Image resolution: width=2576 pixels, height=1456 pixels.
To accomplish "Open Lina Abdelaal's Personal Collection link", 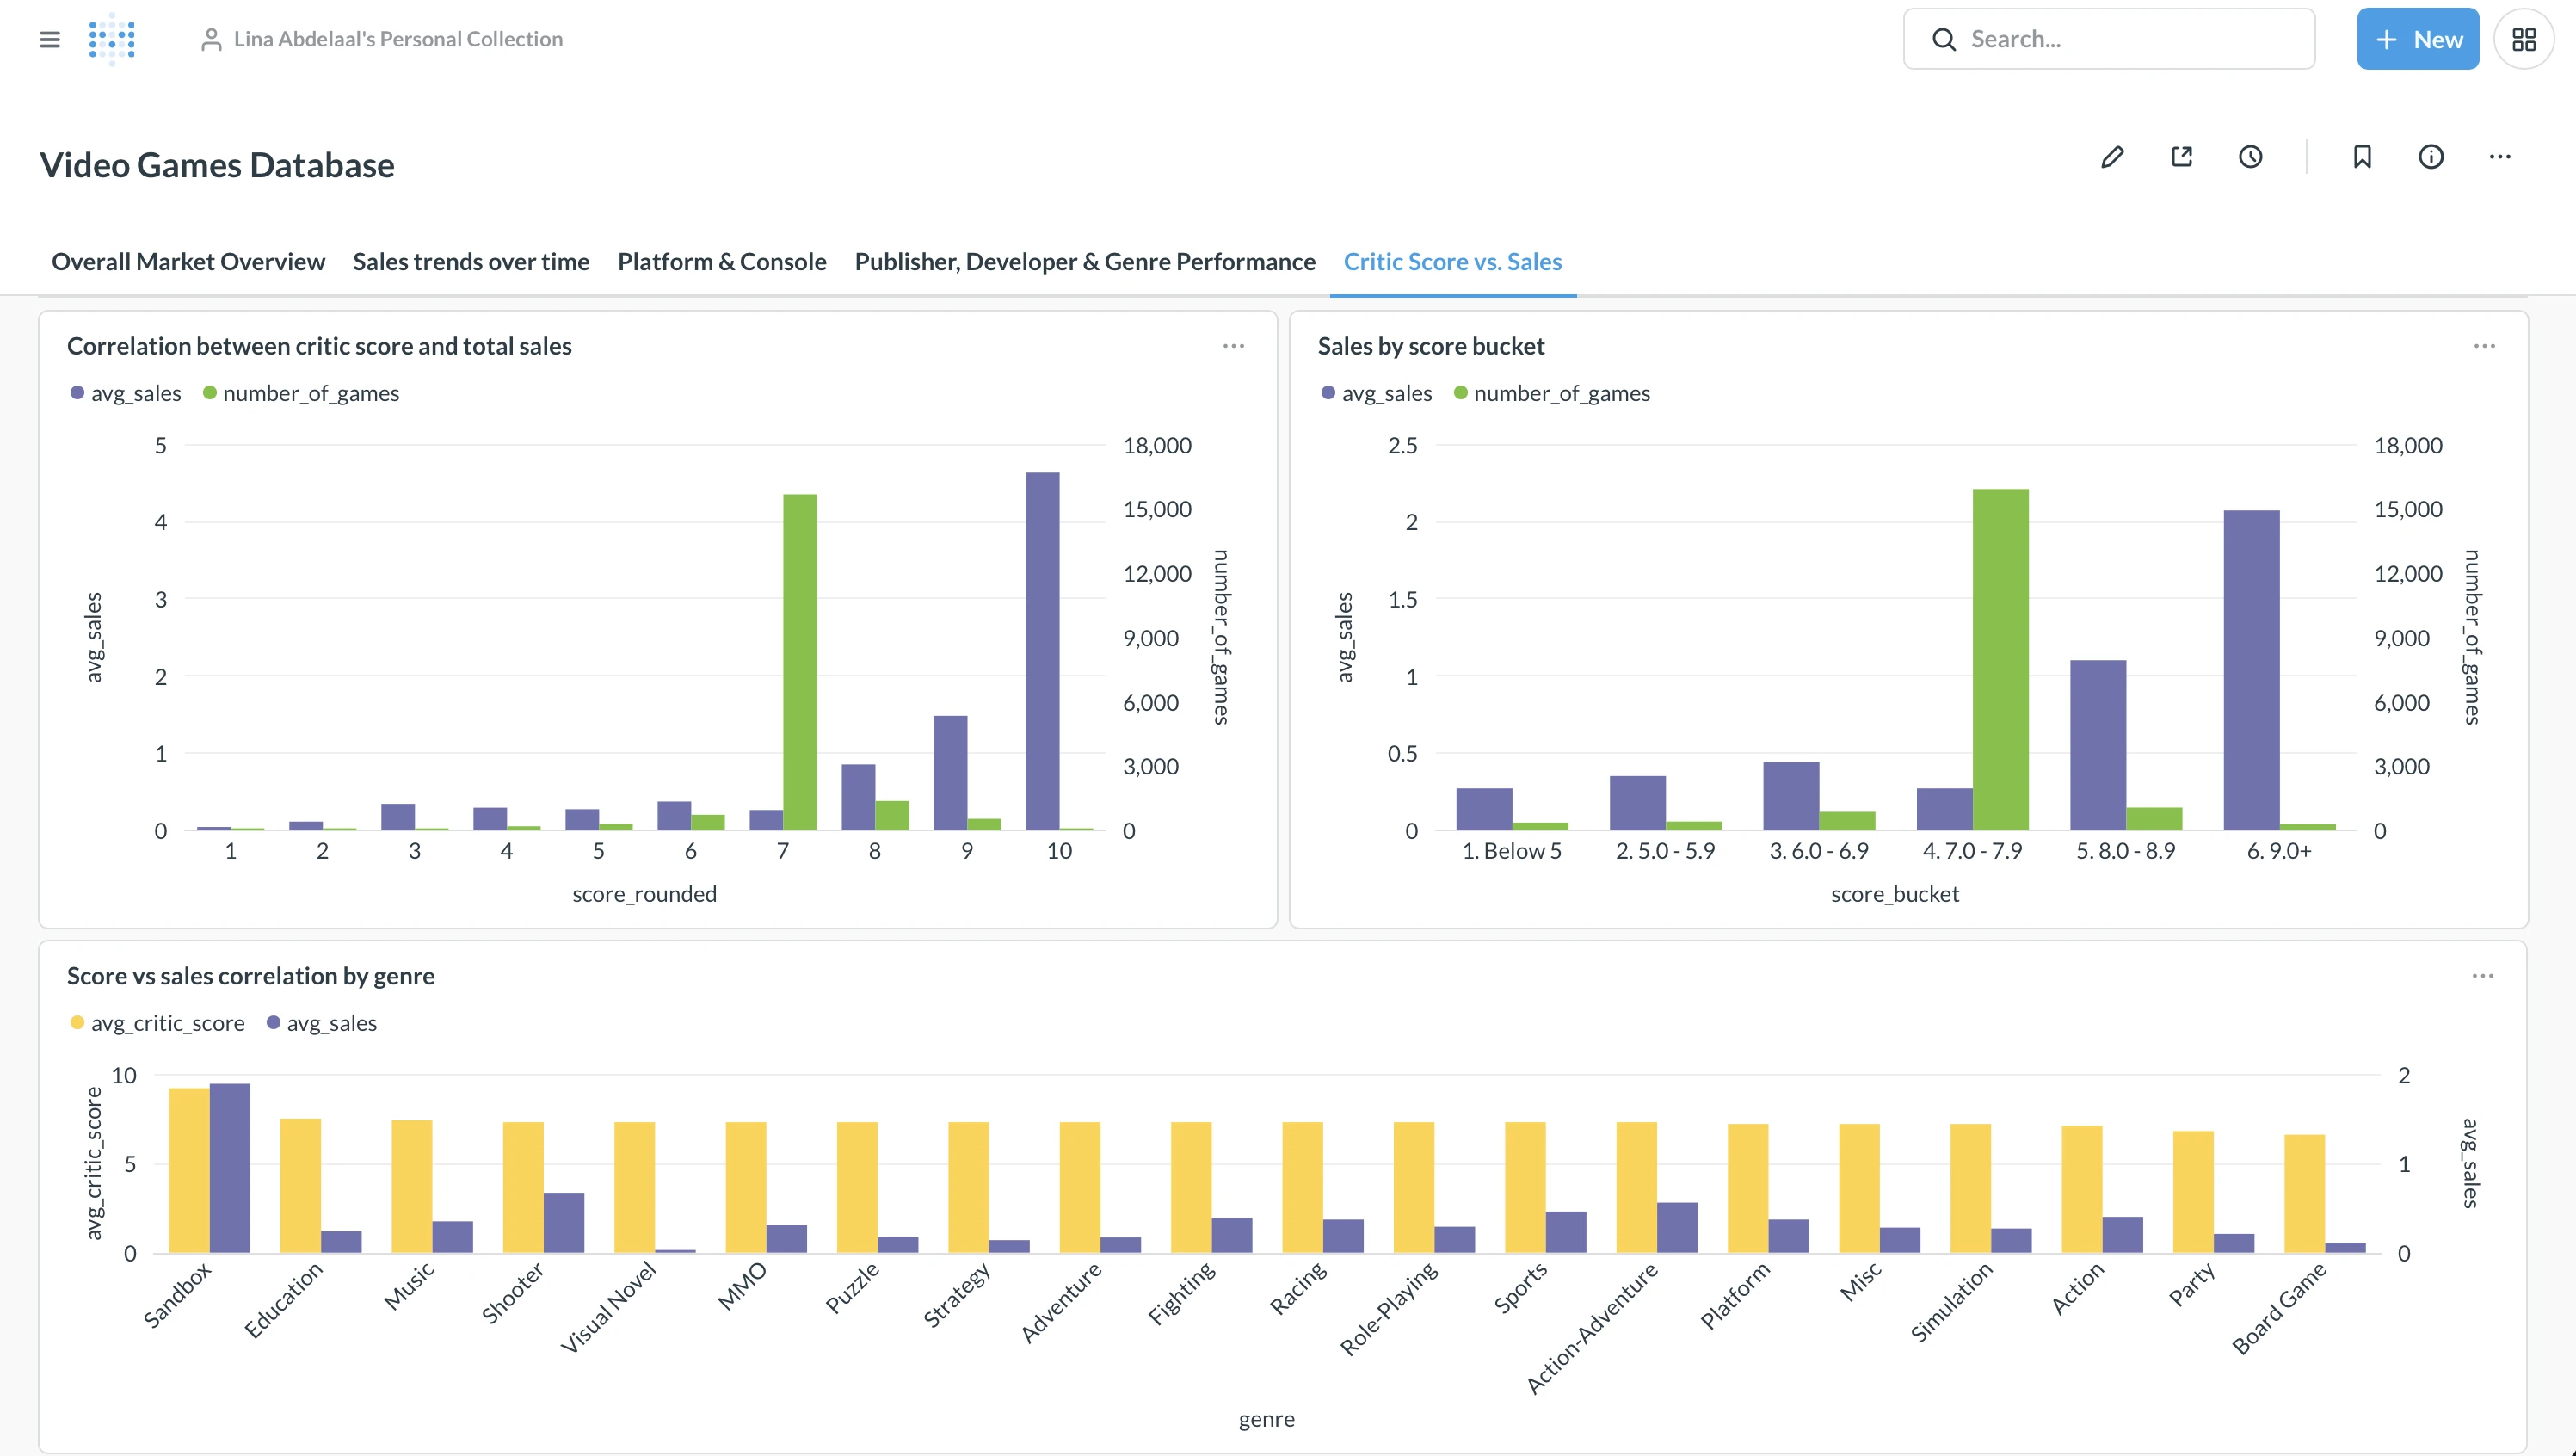I will coord(397,39).
